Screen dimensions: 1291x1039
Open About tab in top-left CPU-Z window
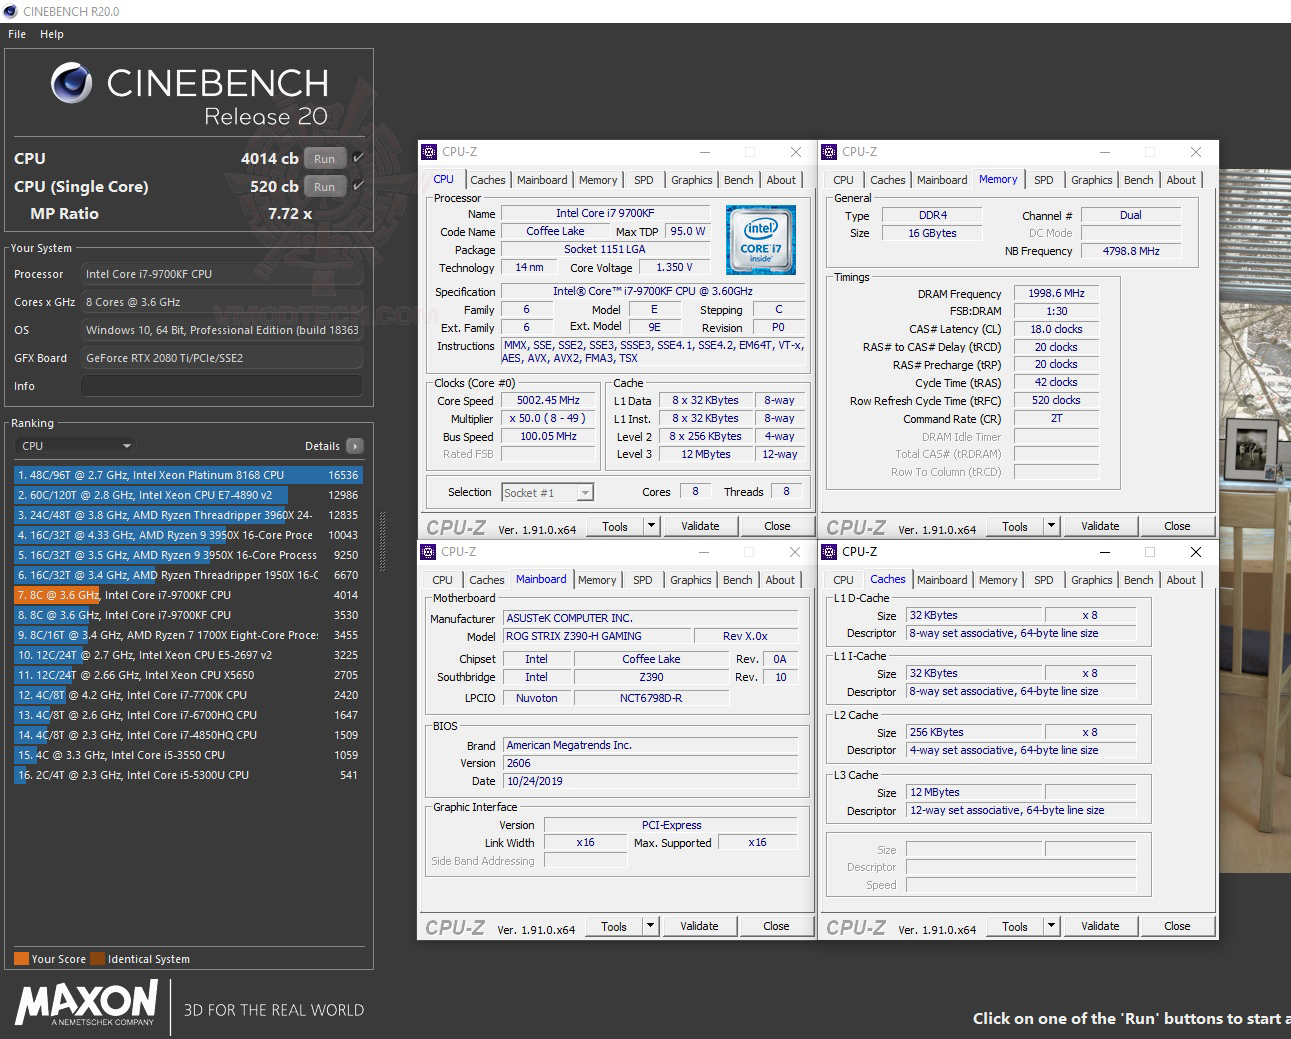pyautogui.click(x=782, y=180)
